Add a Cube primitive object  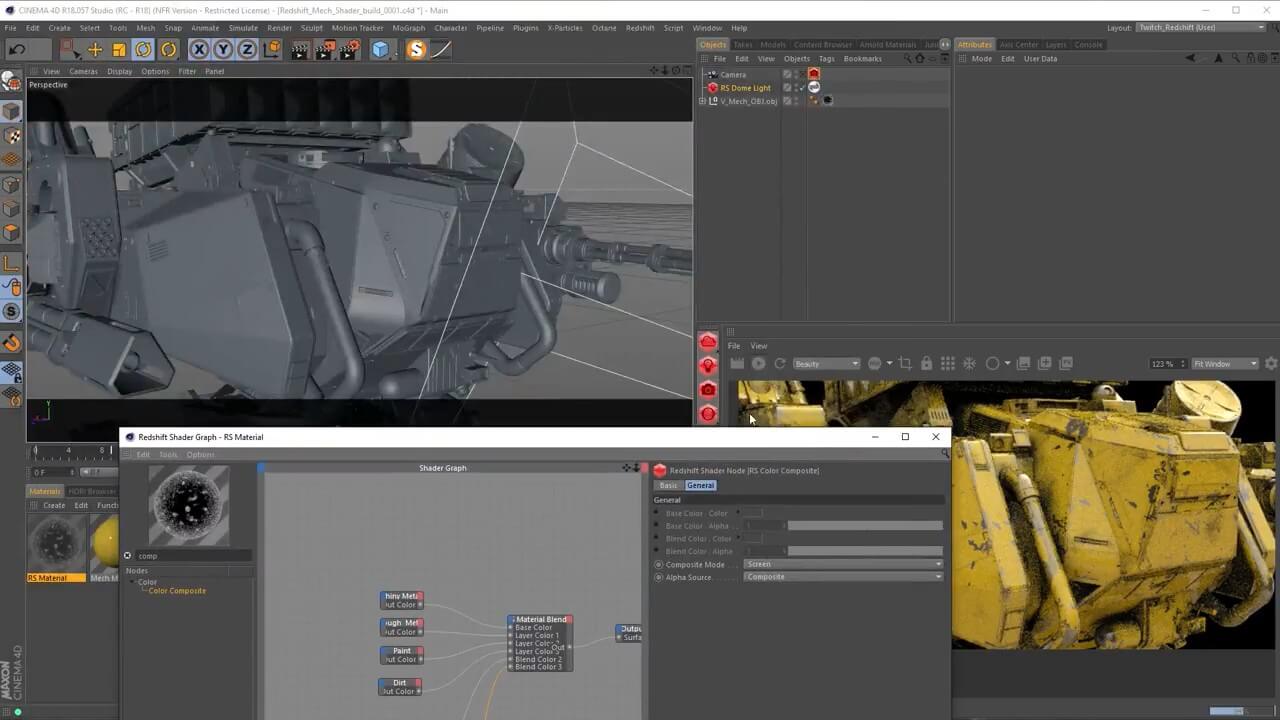coord(380,49)
